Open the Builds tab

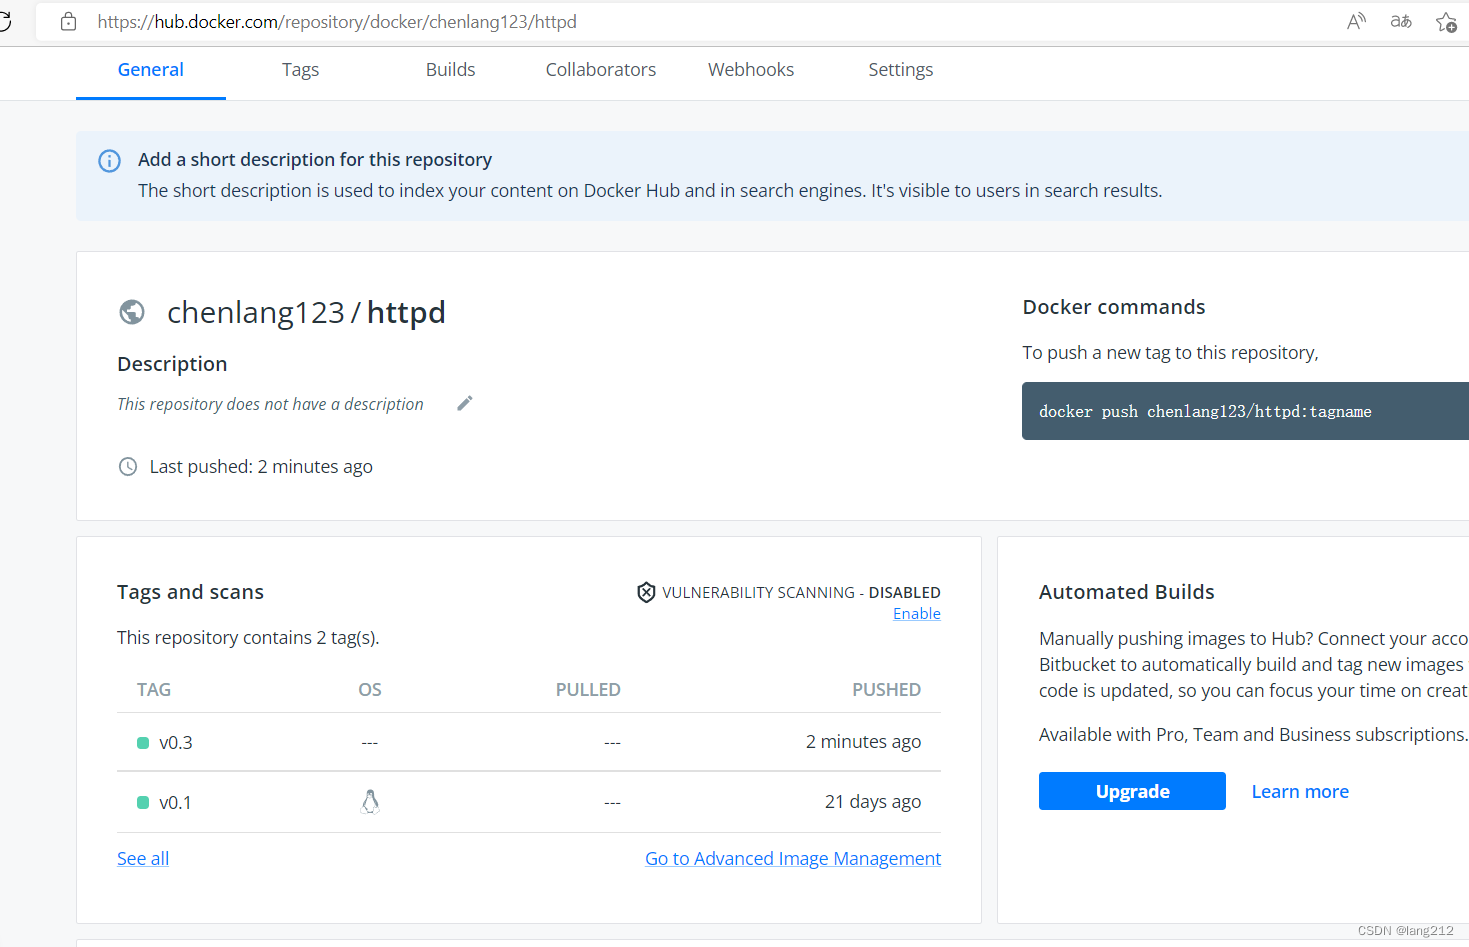click(450, 70)
